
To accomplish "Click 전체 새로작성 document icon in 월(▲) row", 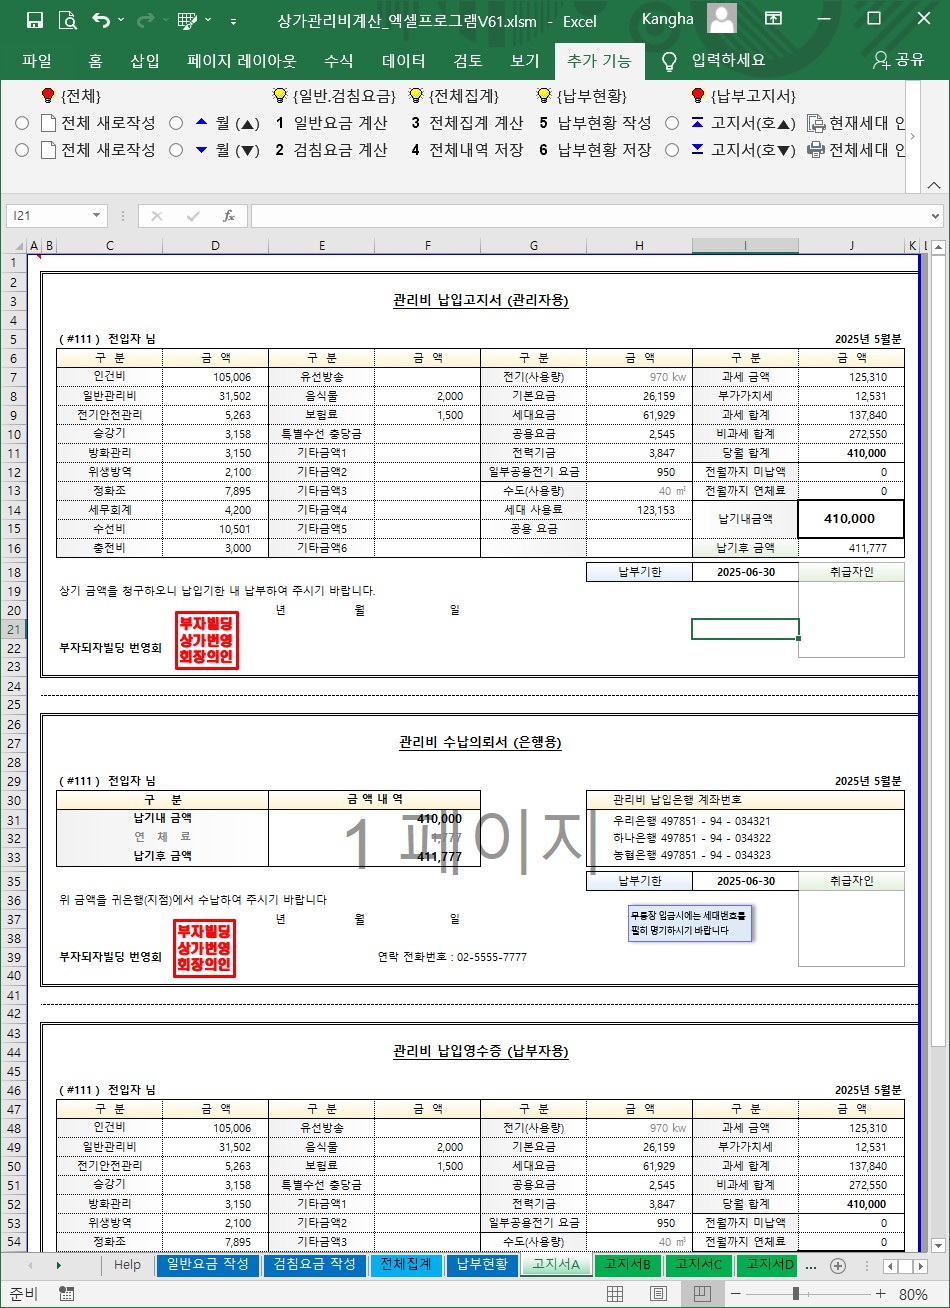I will [x=48, y=123].
